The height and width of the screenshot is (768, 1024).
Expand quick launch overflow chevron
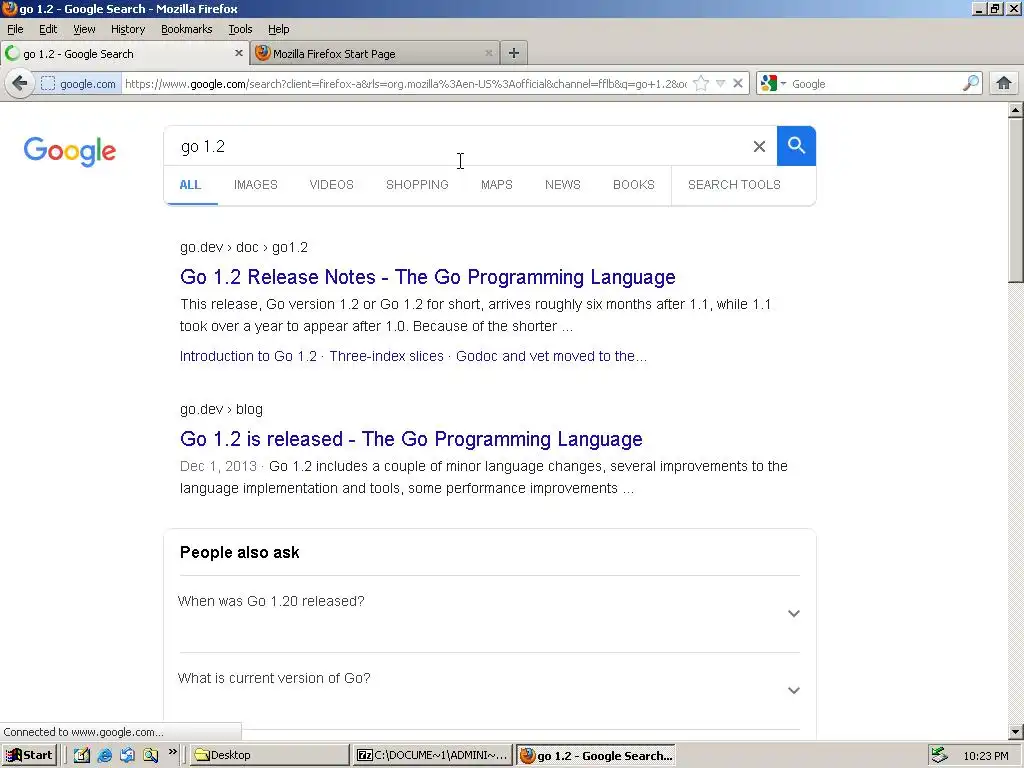(172, 752)
